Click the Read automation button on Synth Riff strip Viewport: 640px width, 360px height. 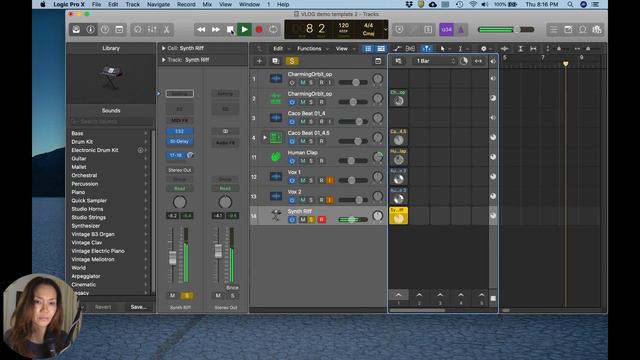coord(180,188)
